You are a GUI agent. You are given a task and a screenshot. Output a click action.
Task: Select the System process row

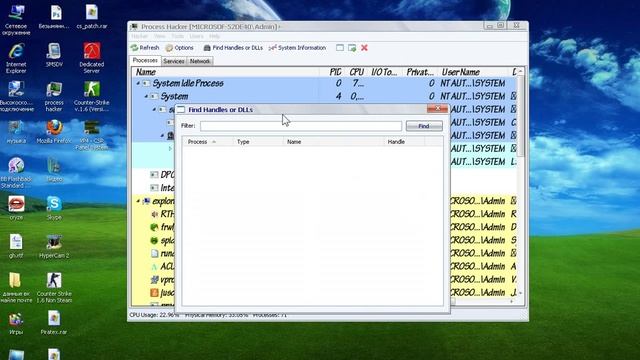[x=325, y=96]
